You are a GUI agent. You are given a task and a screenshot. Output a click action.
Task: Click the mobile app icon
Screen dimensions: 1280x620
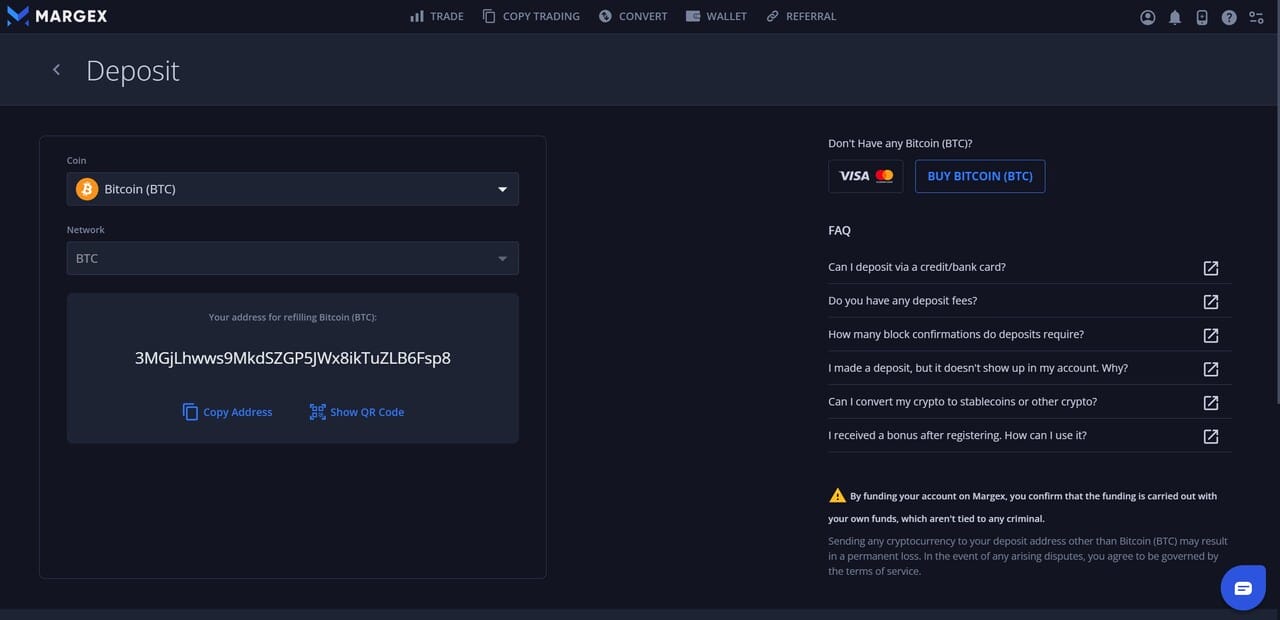(x=1202, y=16)
